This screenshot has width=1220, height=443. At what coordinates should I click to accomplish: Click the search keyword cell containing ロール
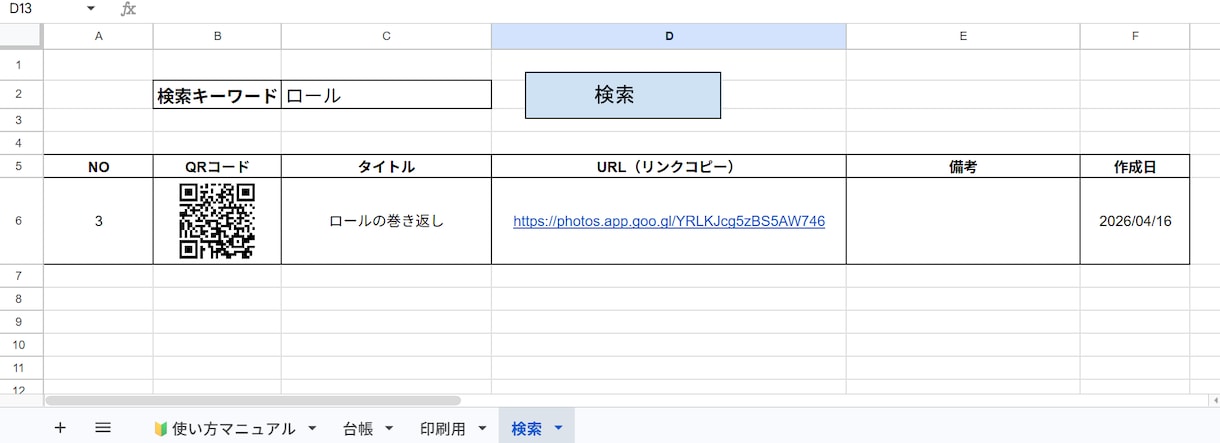tap(386, 95)
